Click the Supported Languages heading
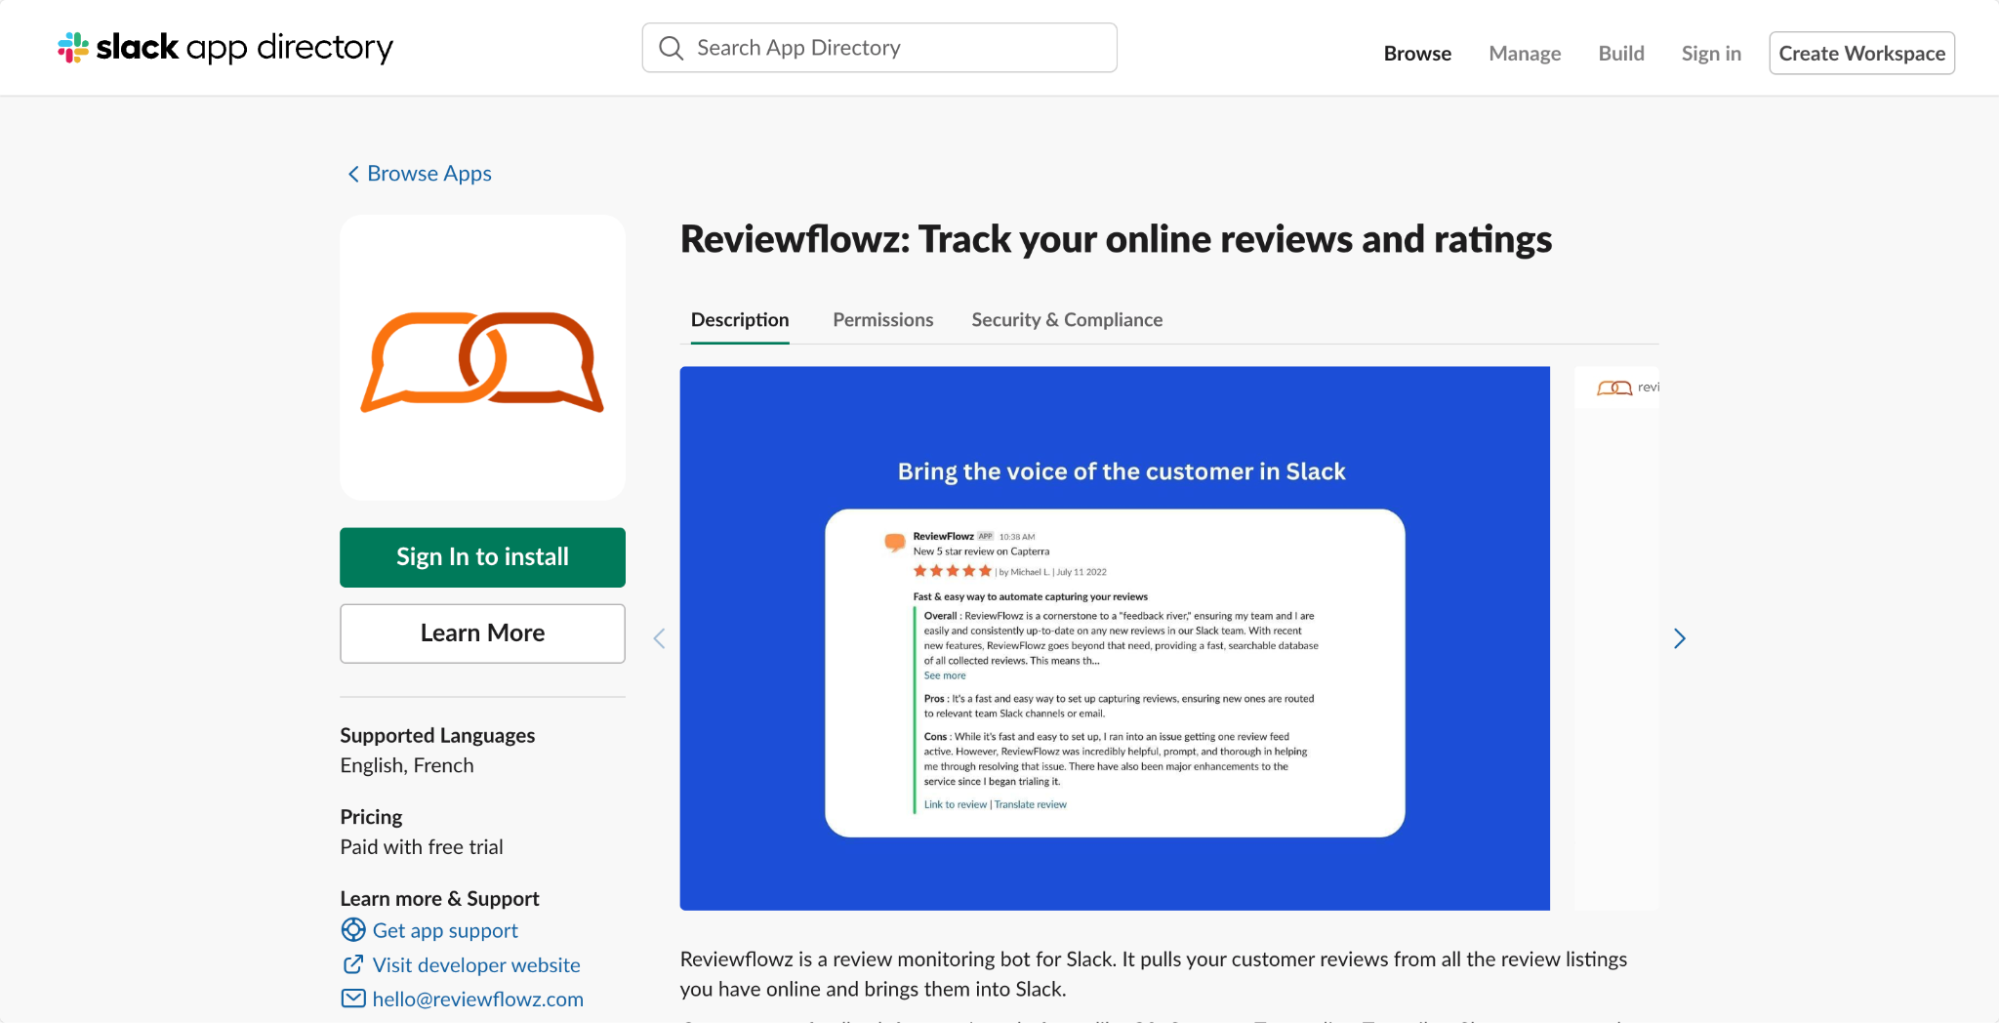 pyautogui.click(x=437, y=735)
